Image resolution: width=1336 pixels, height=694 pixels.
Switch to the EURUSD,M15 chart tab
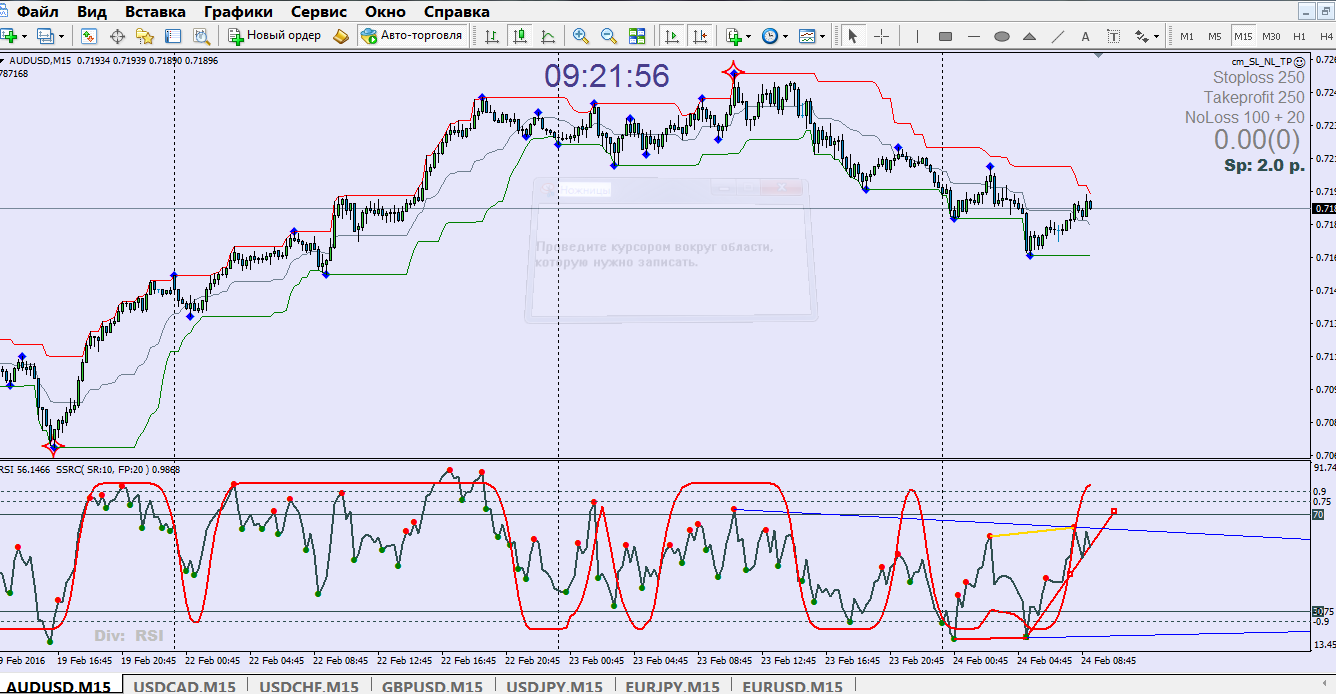tap(791, 686)
